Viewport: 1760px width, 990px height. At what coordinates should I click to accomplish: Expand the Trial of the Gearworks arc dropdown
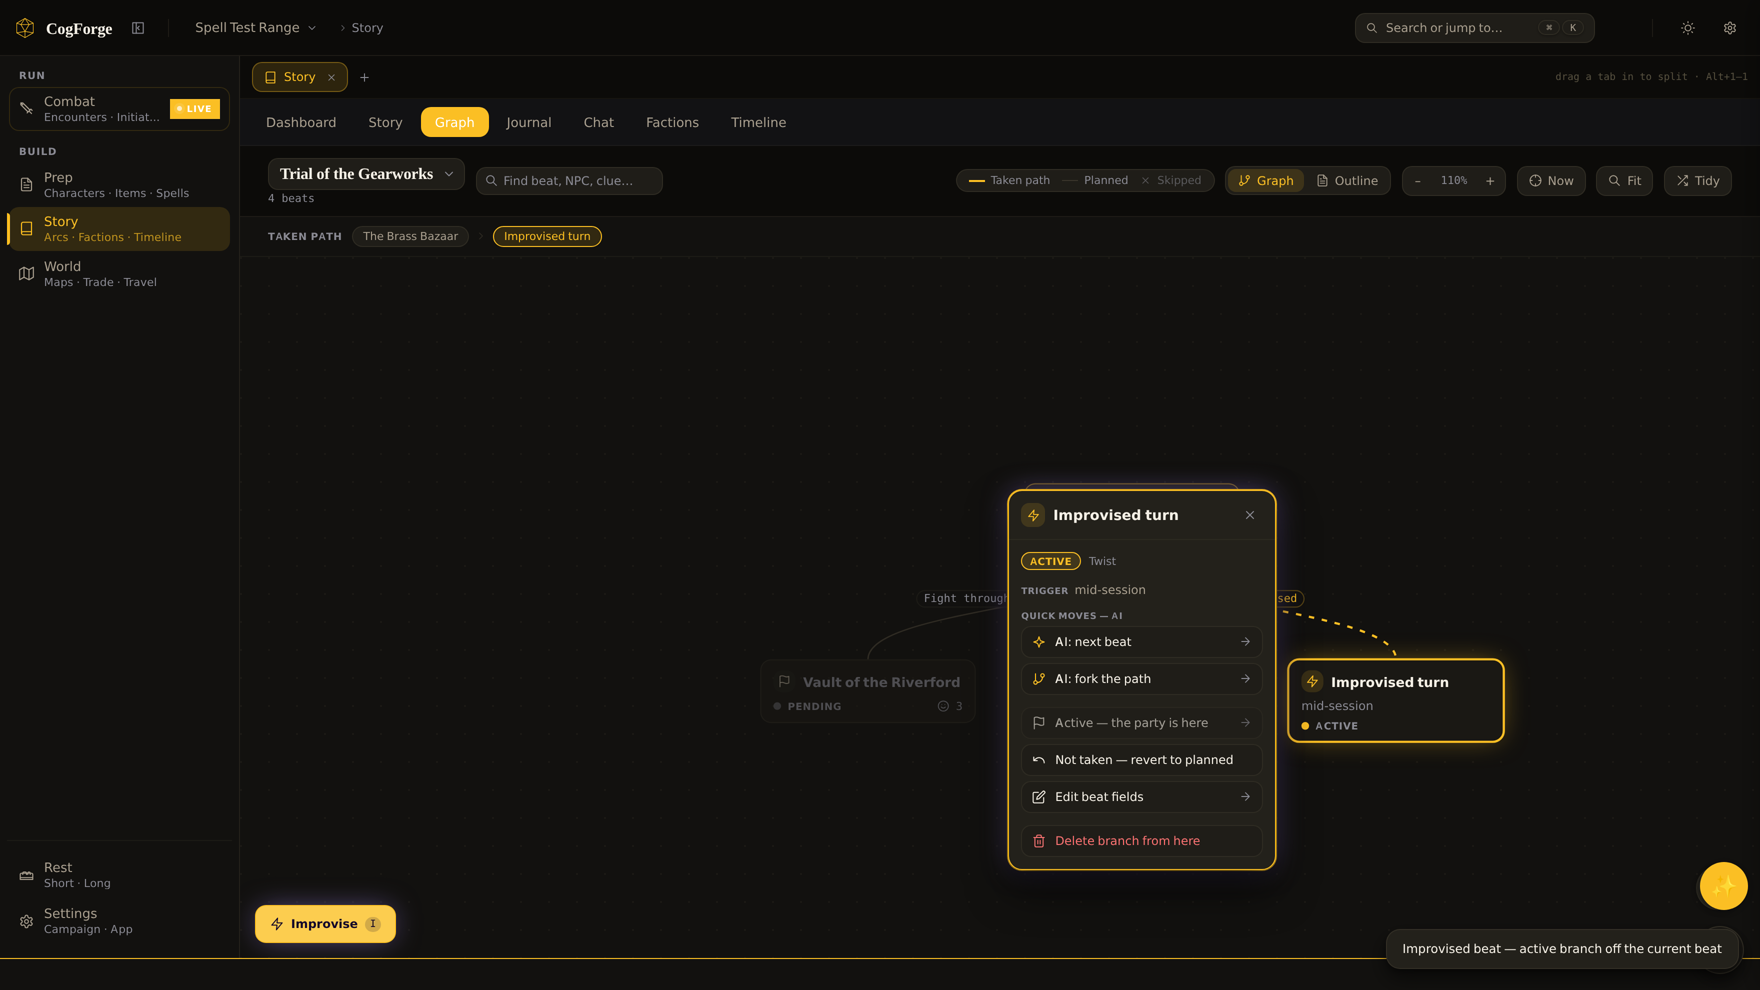tap(366, 174)
